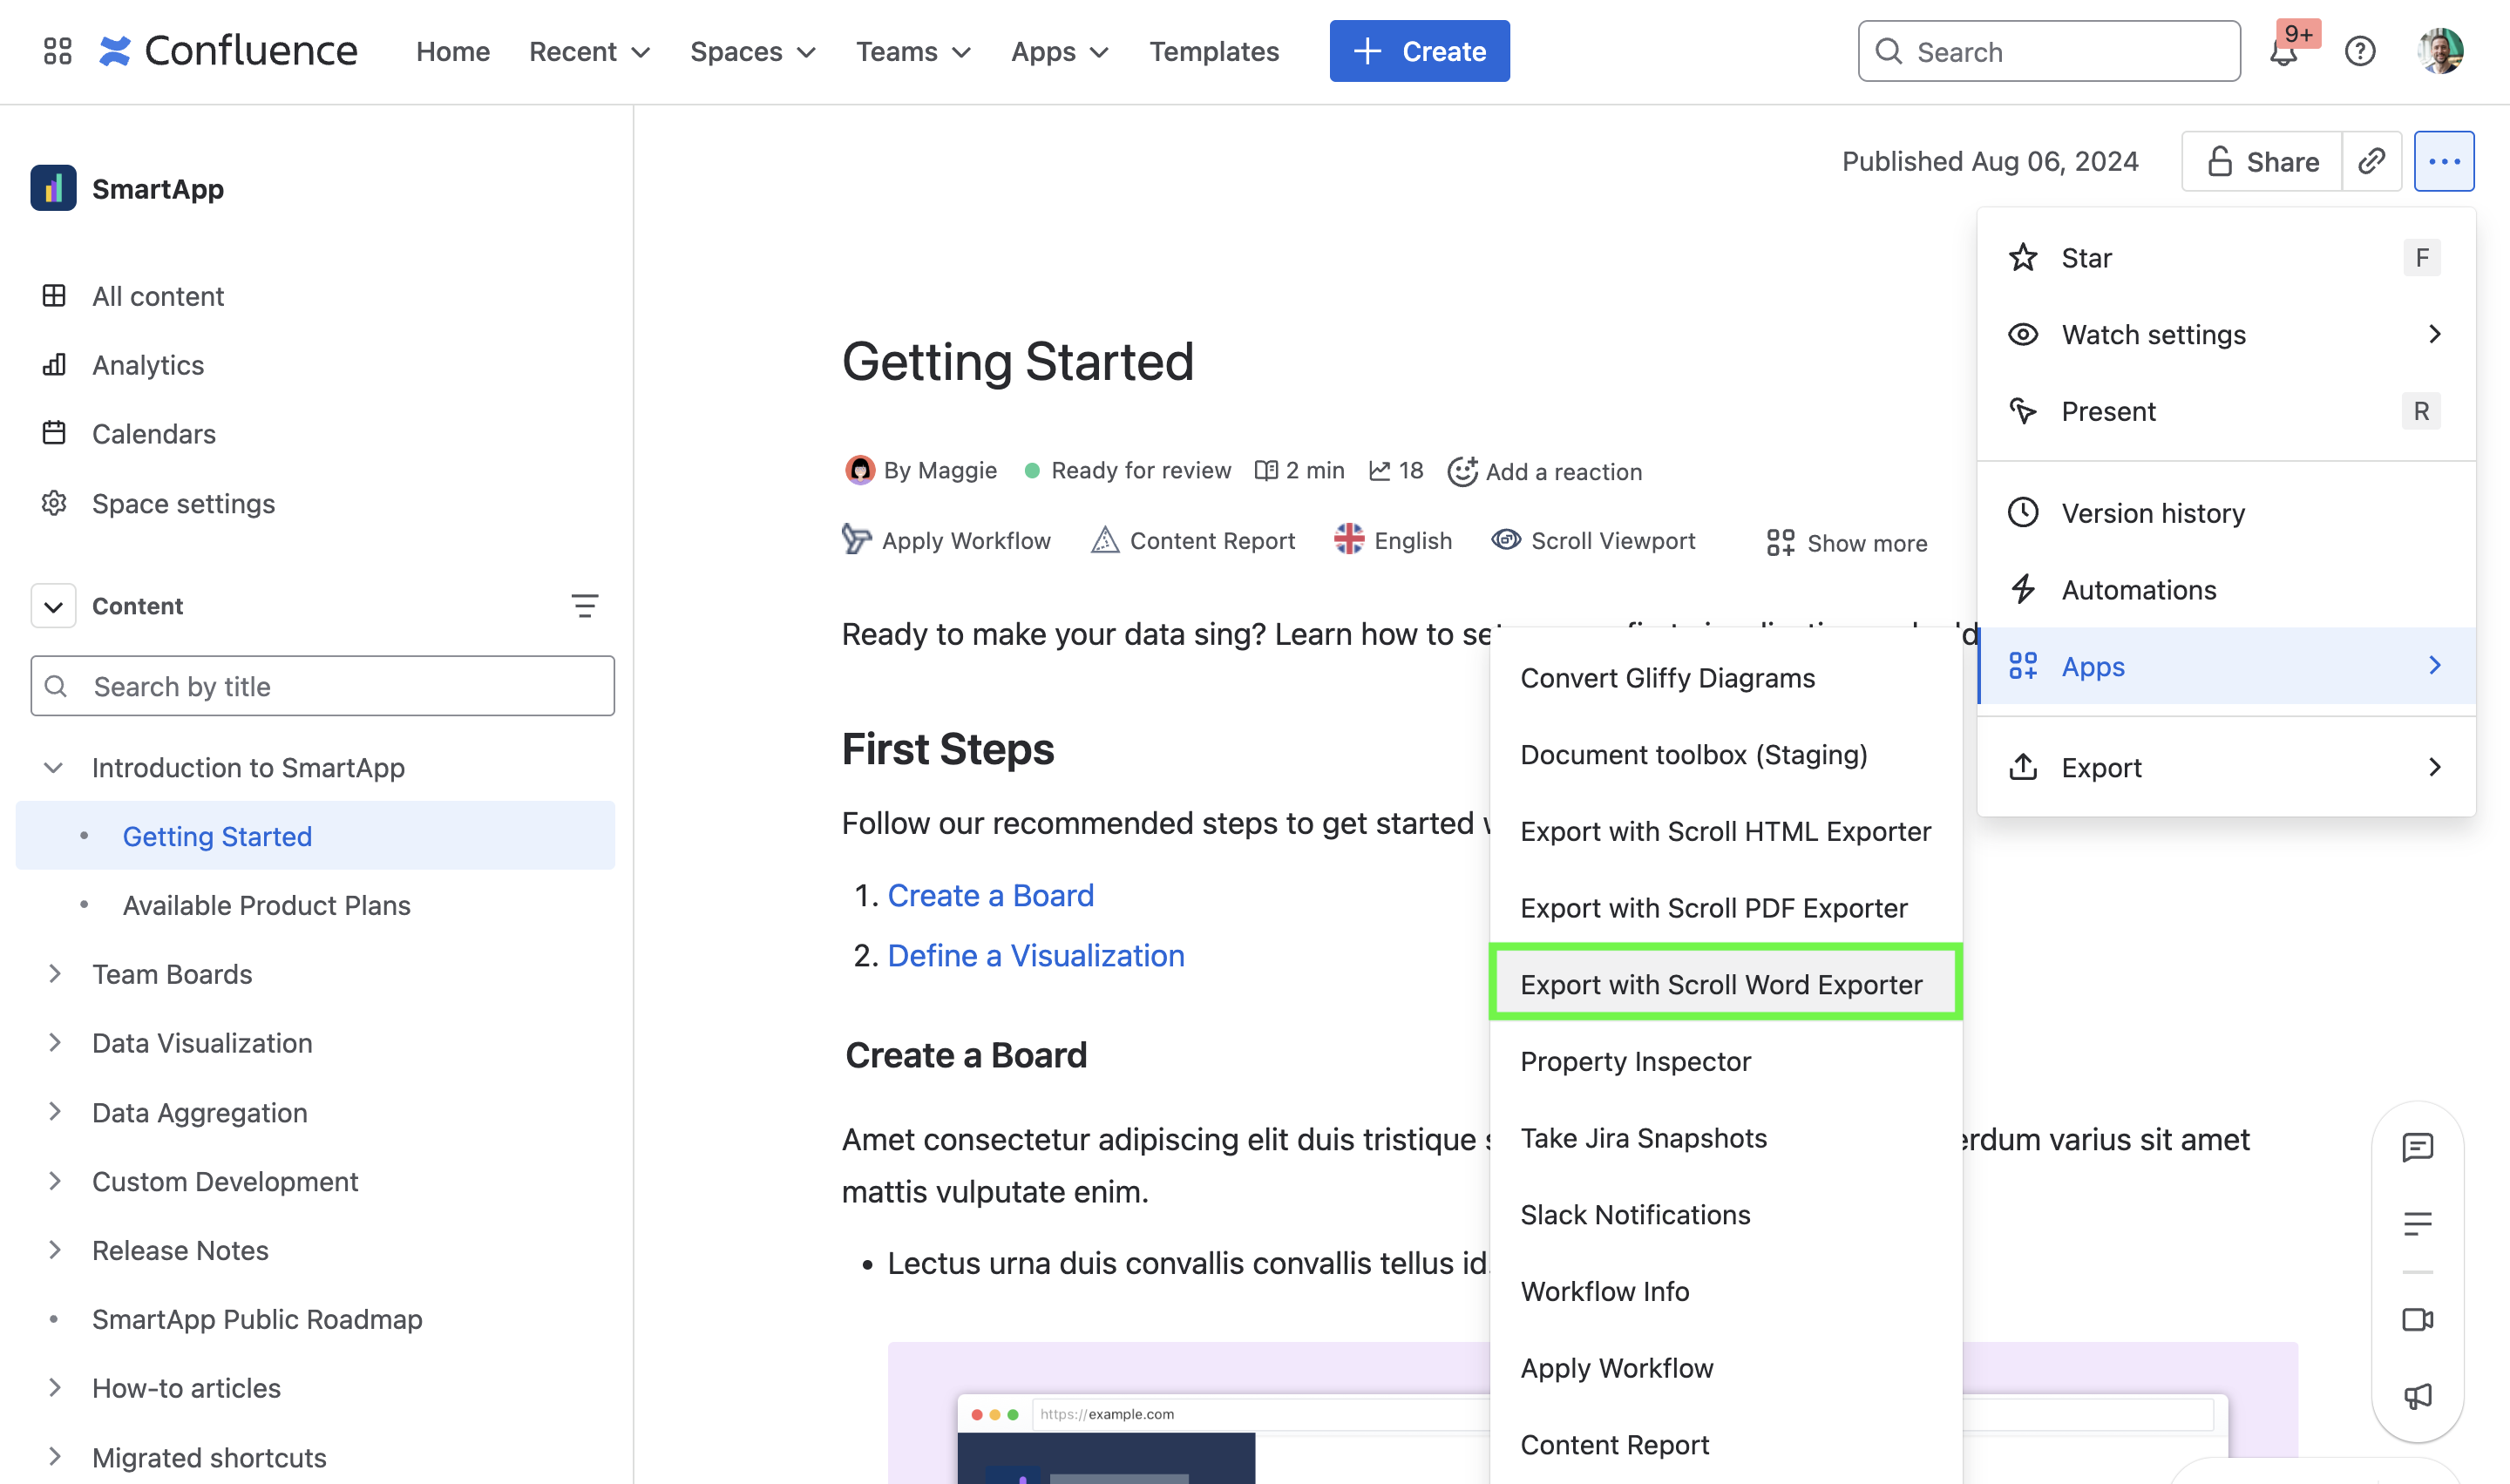Click the more actions three-dot button
The image size is (2510, 1484).
click(x=2443, y=161)
